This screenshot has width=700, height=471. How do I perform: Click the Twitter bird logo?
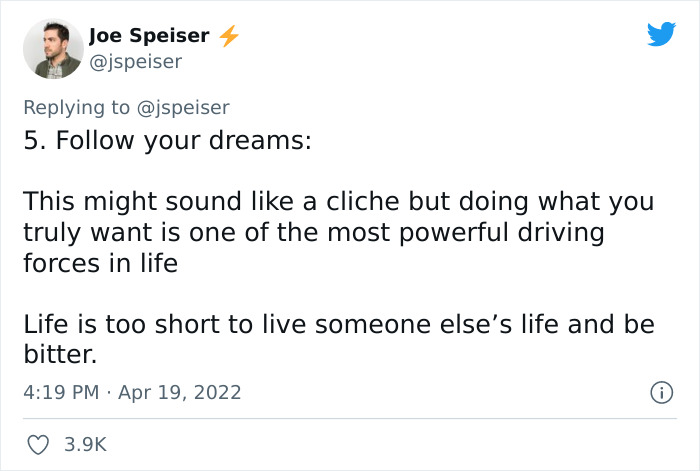[x=661, y=34]
